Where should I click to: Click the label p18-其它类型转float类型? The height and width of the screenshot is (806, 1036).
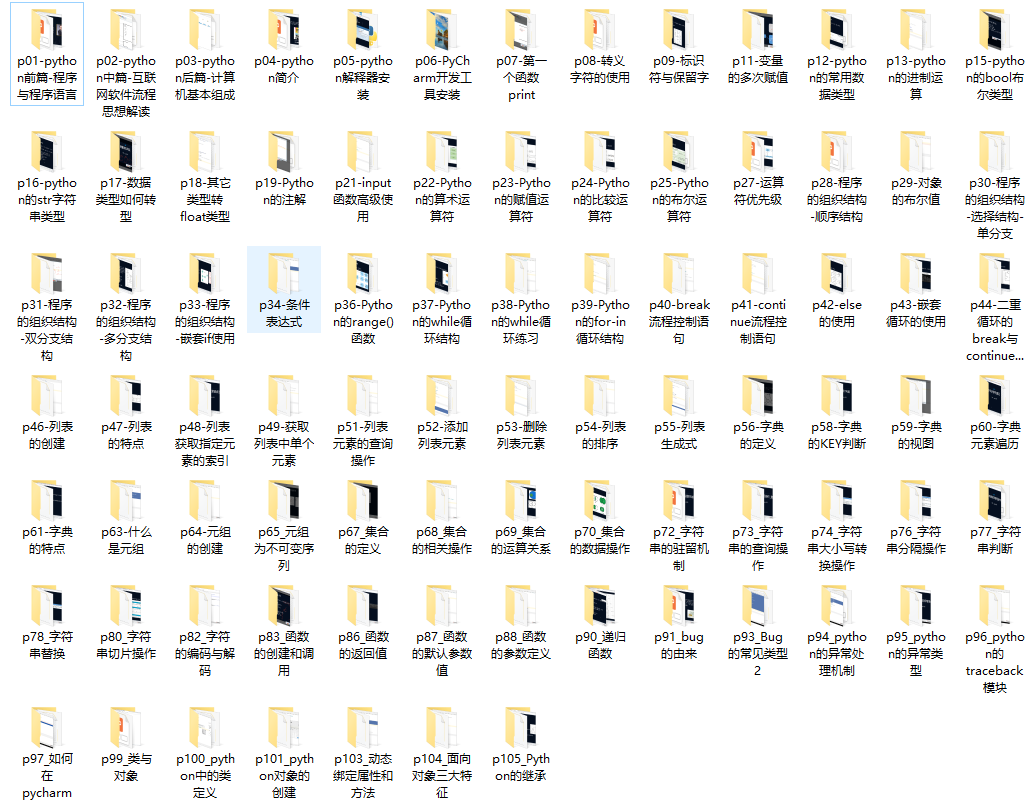(205, 200)
